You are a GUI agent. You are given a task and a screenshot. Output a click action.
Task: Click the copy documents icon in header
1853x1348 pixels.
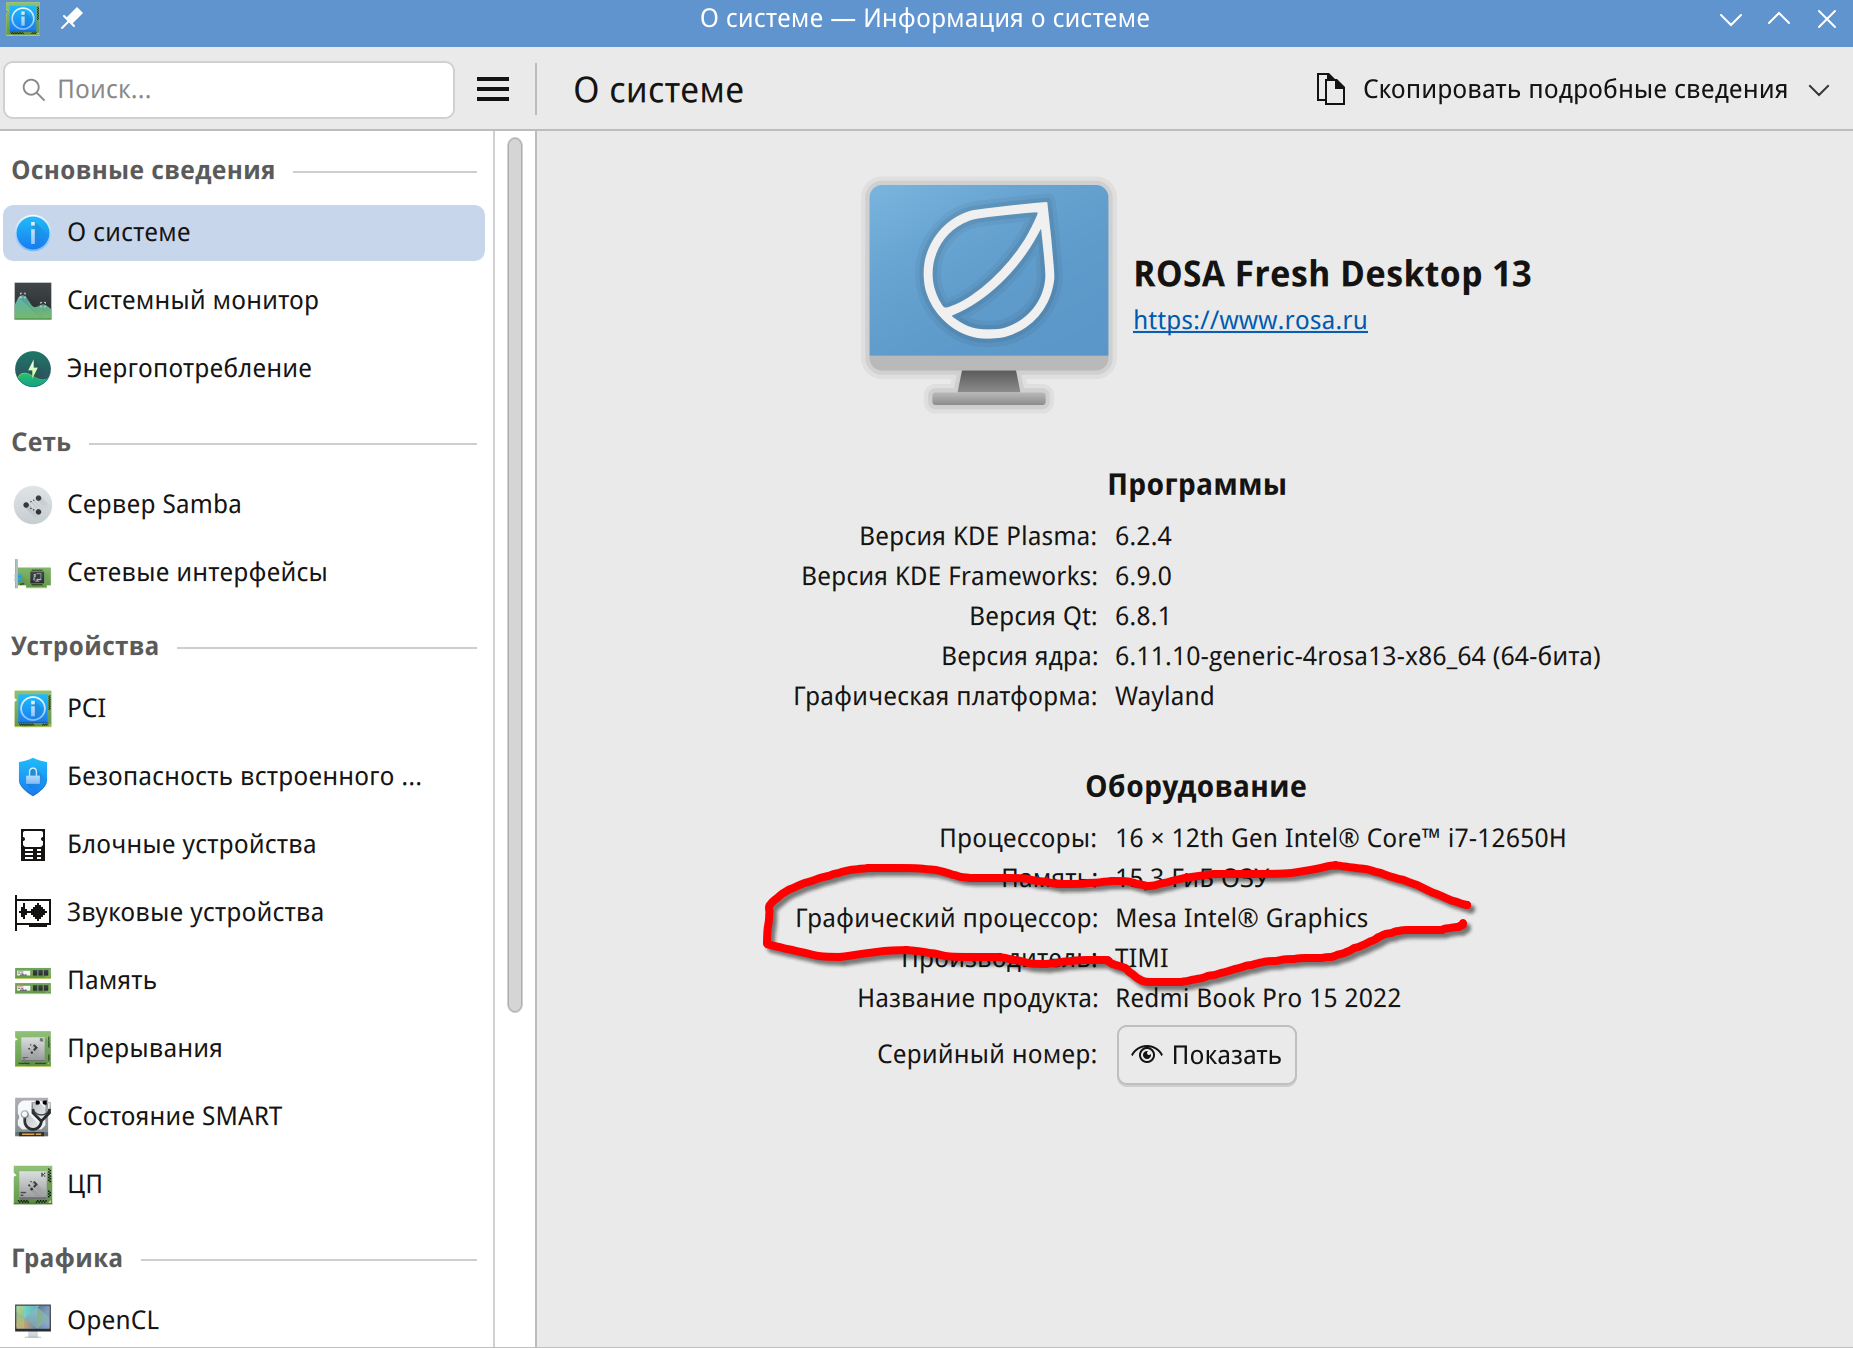(x=1330, y=89)
